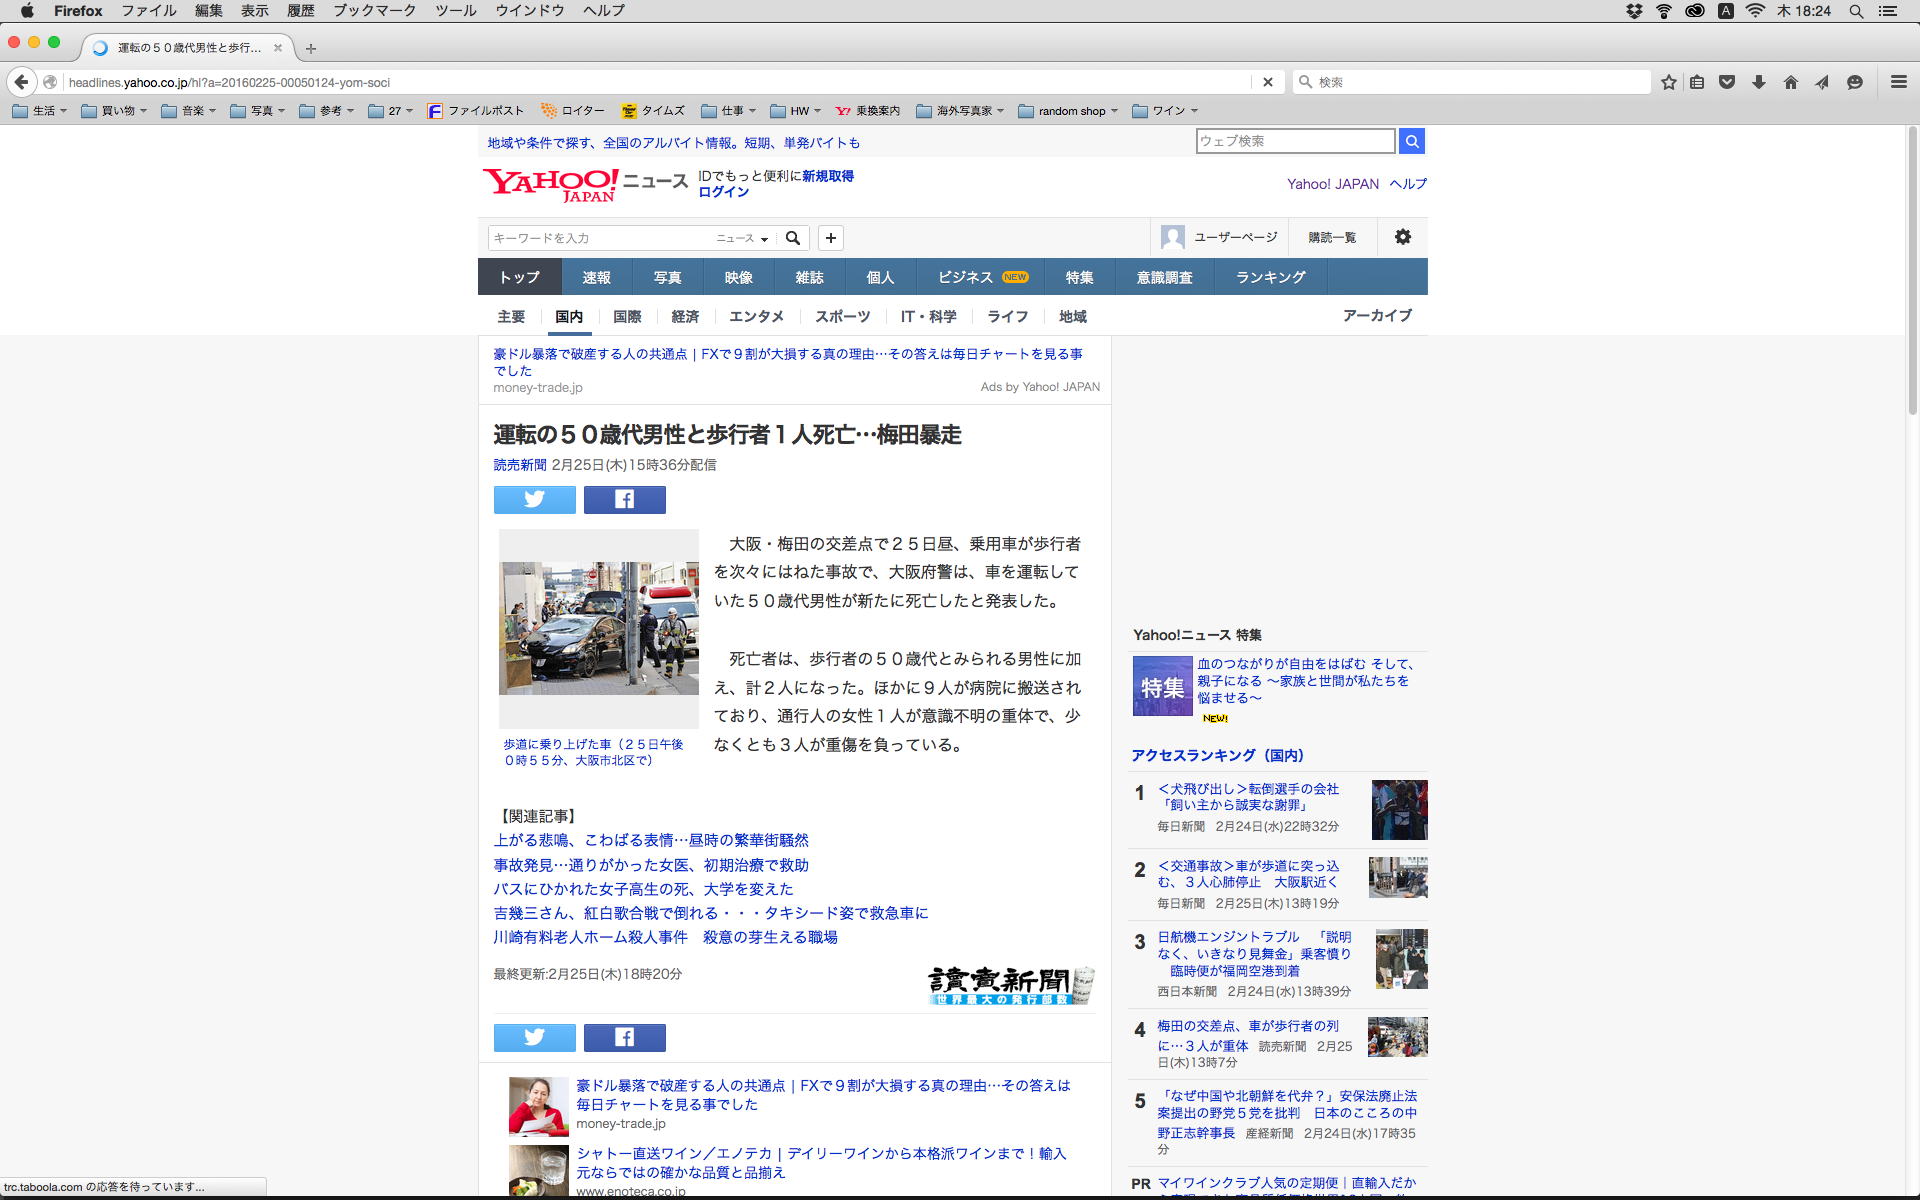The height and width of the screenshot is (1200, 1920).
Task: Switch to the ランキング navigation tab
Action: click(1270, 277)
